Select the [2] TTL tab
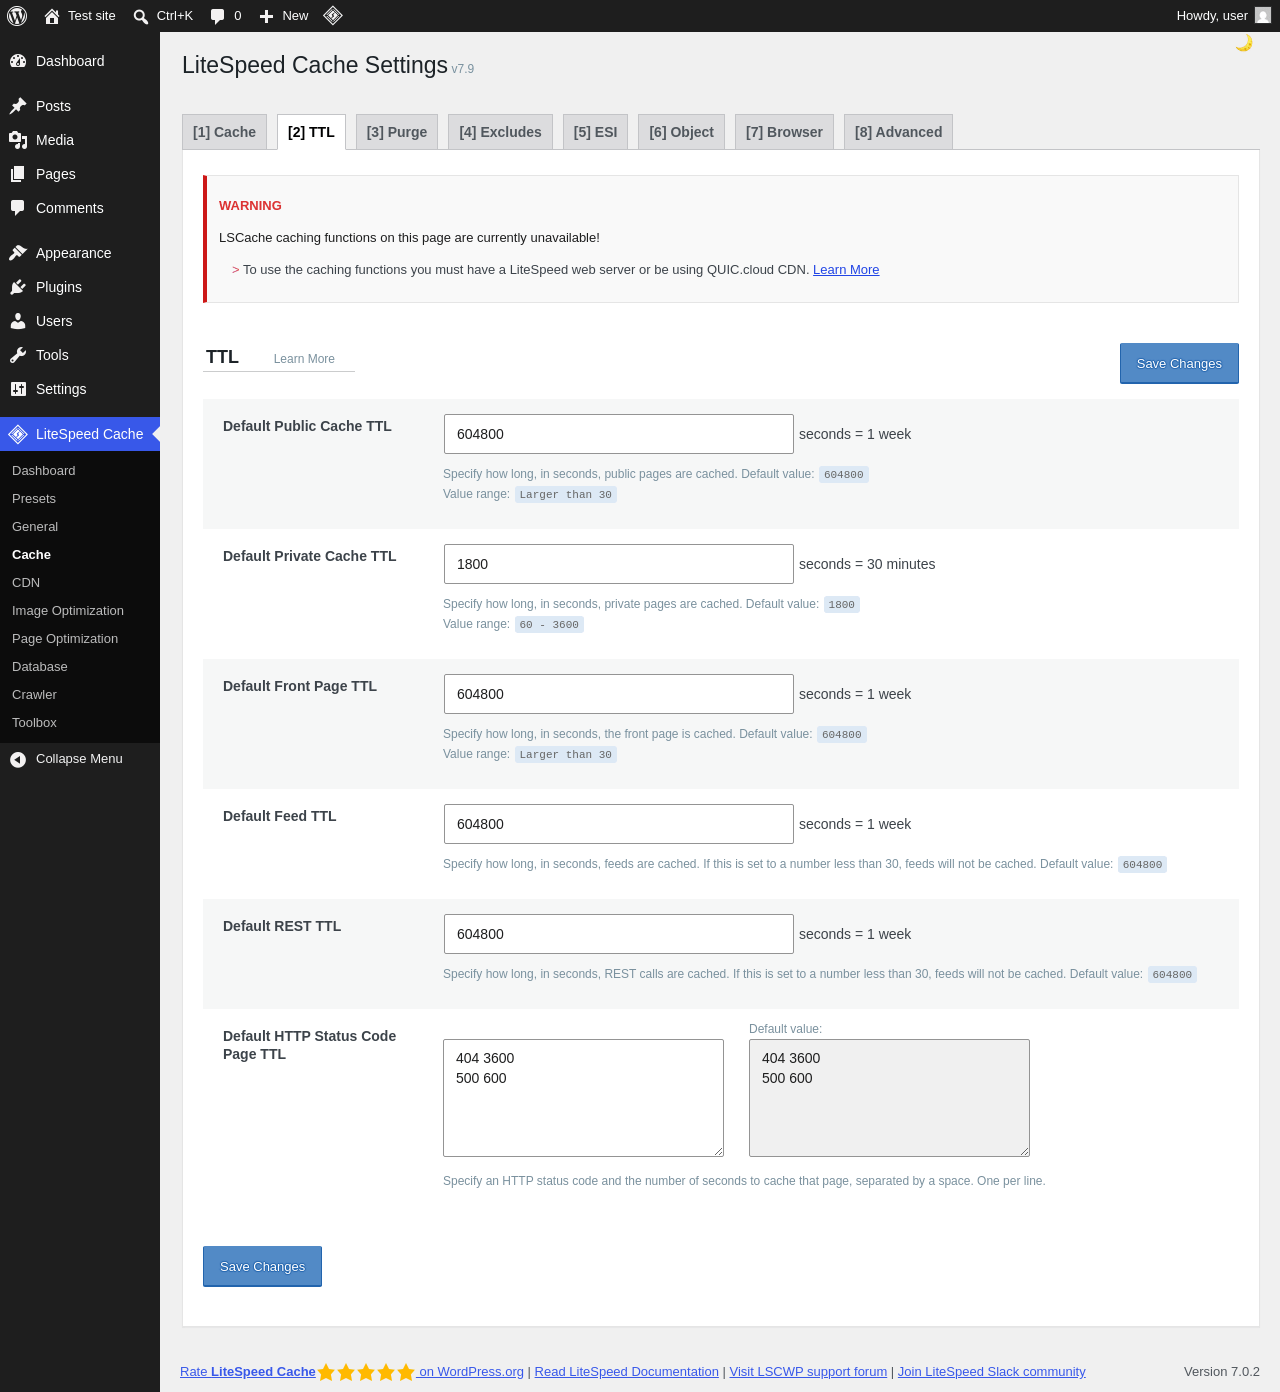The height and width of the screenshot is (1392, 1280). (311, 132)
